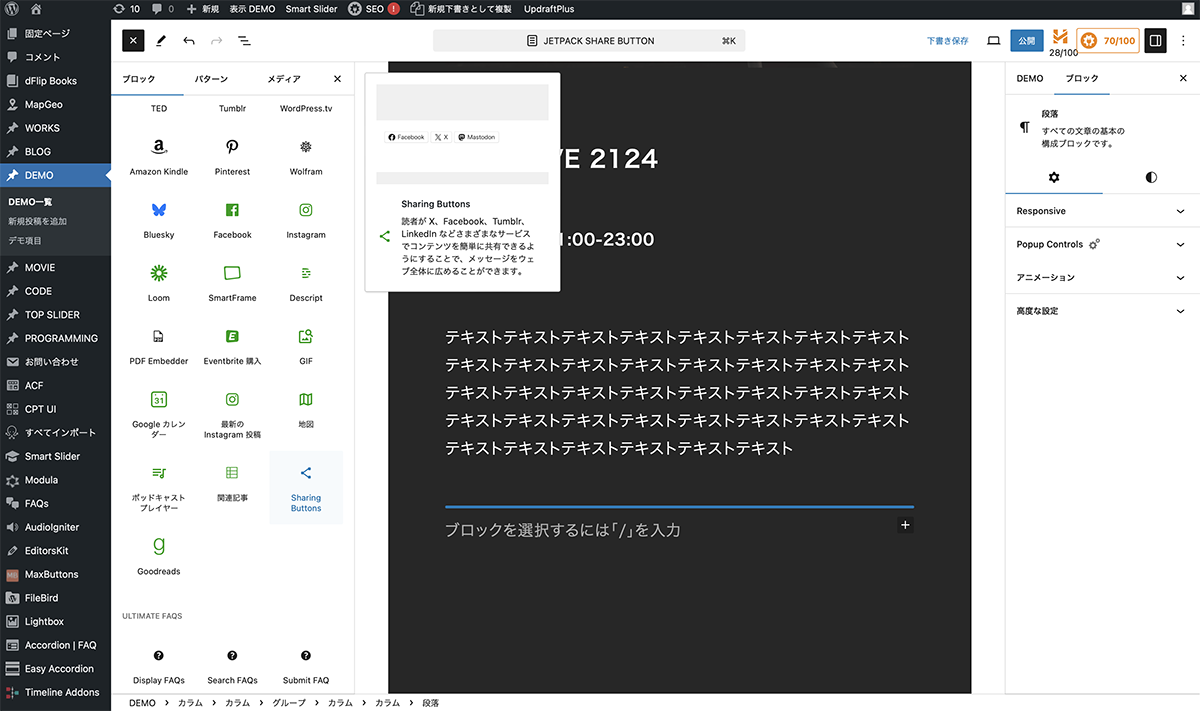This screenshot has height=711, width=1200.
Task: Expand the Popup Controls section
Action: (x=1100, y=244)
